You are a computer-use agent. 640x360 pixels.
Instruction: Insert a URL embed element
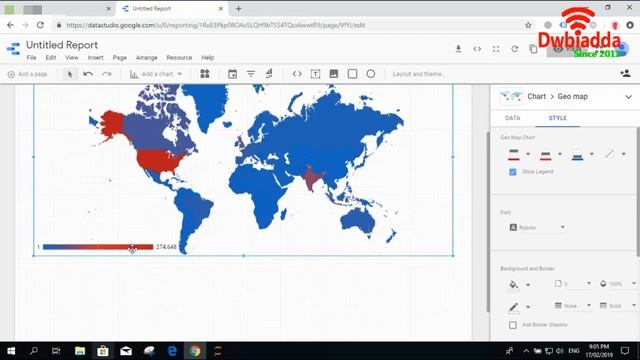click(297, 74)
